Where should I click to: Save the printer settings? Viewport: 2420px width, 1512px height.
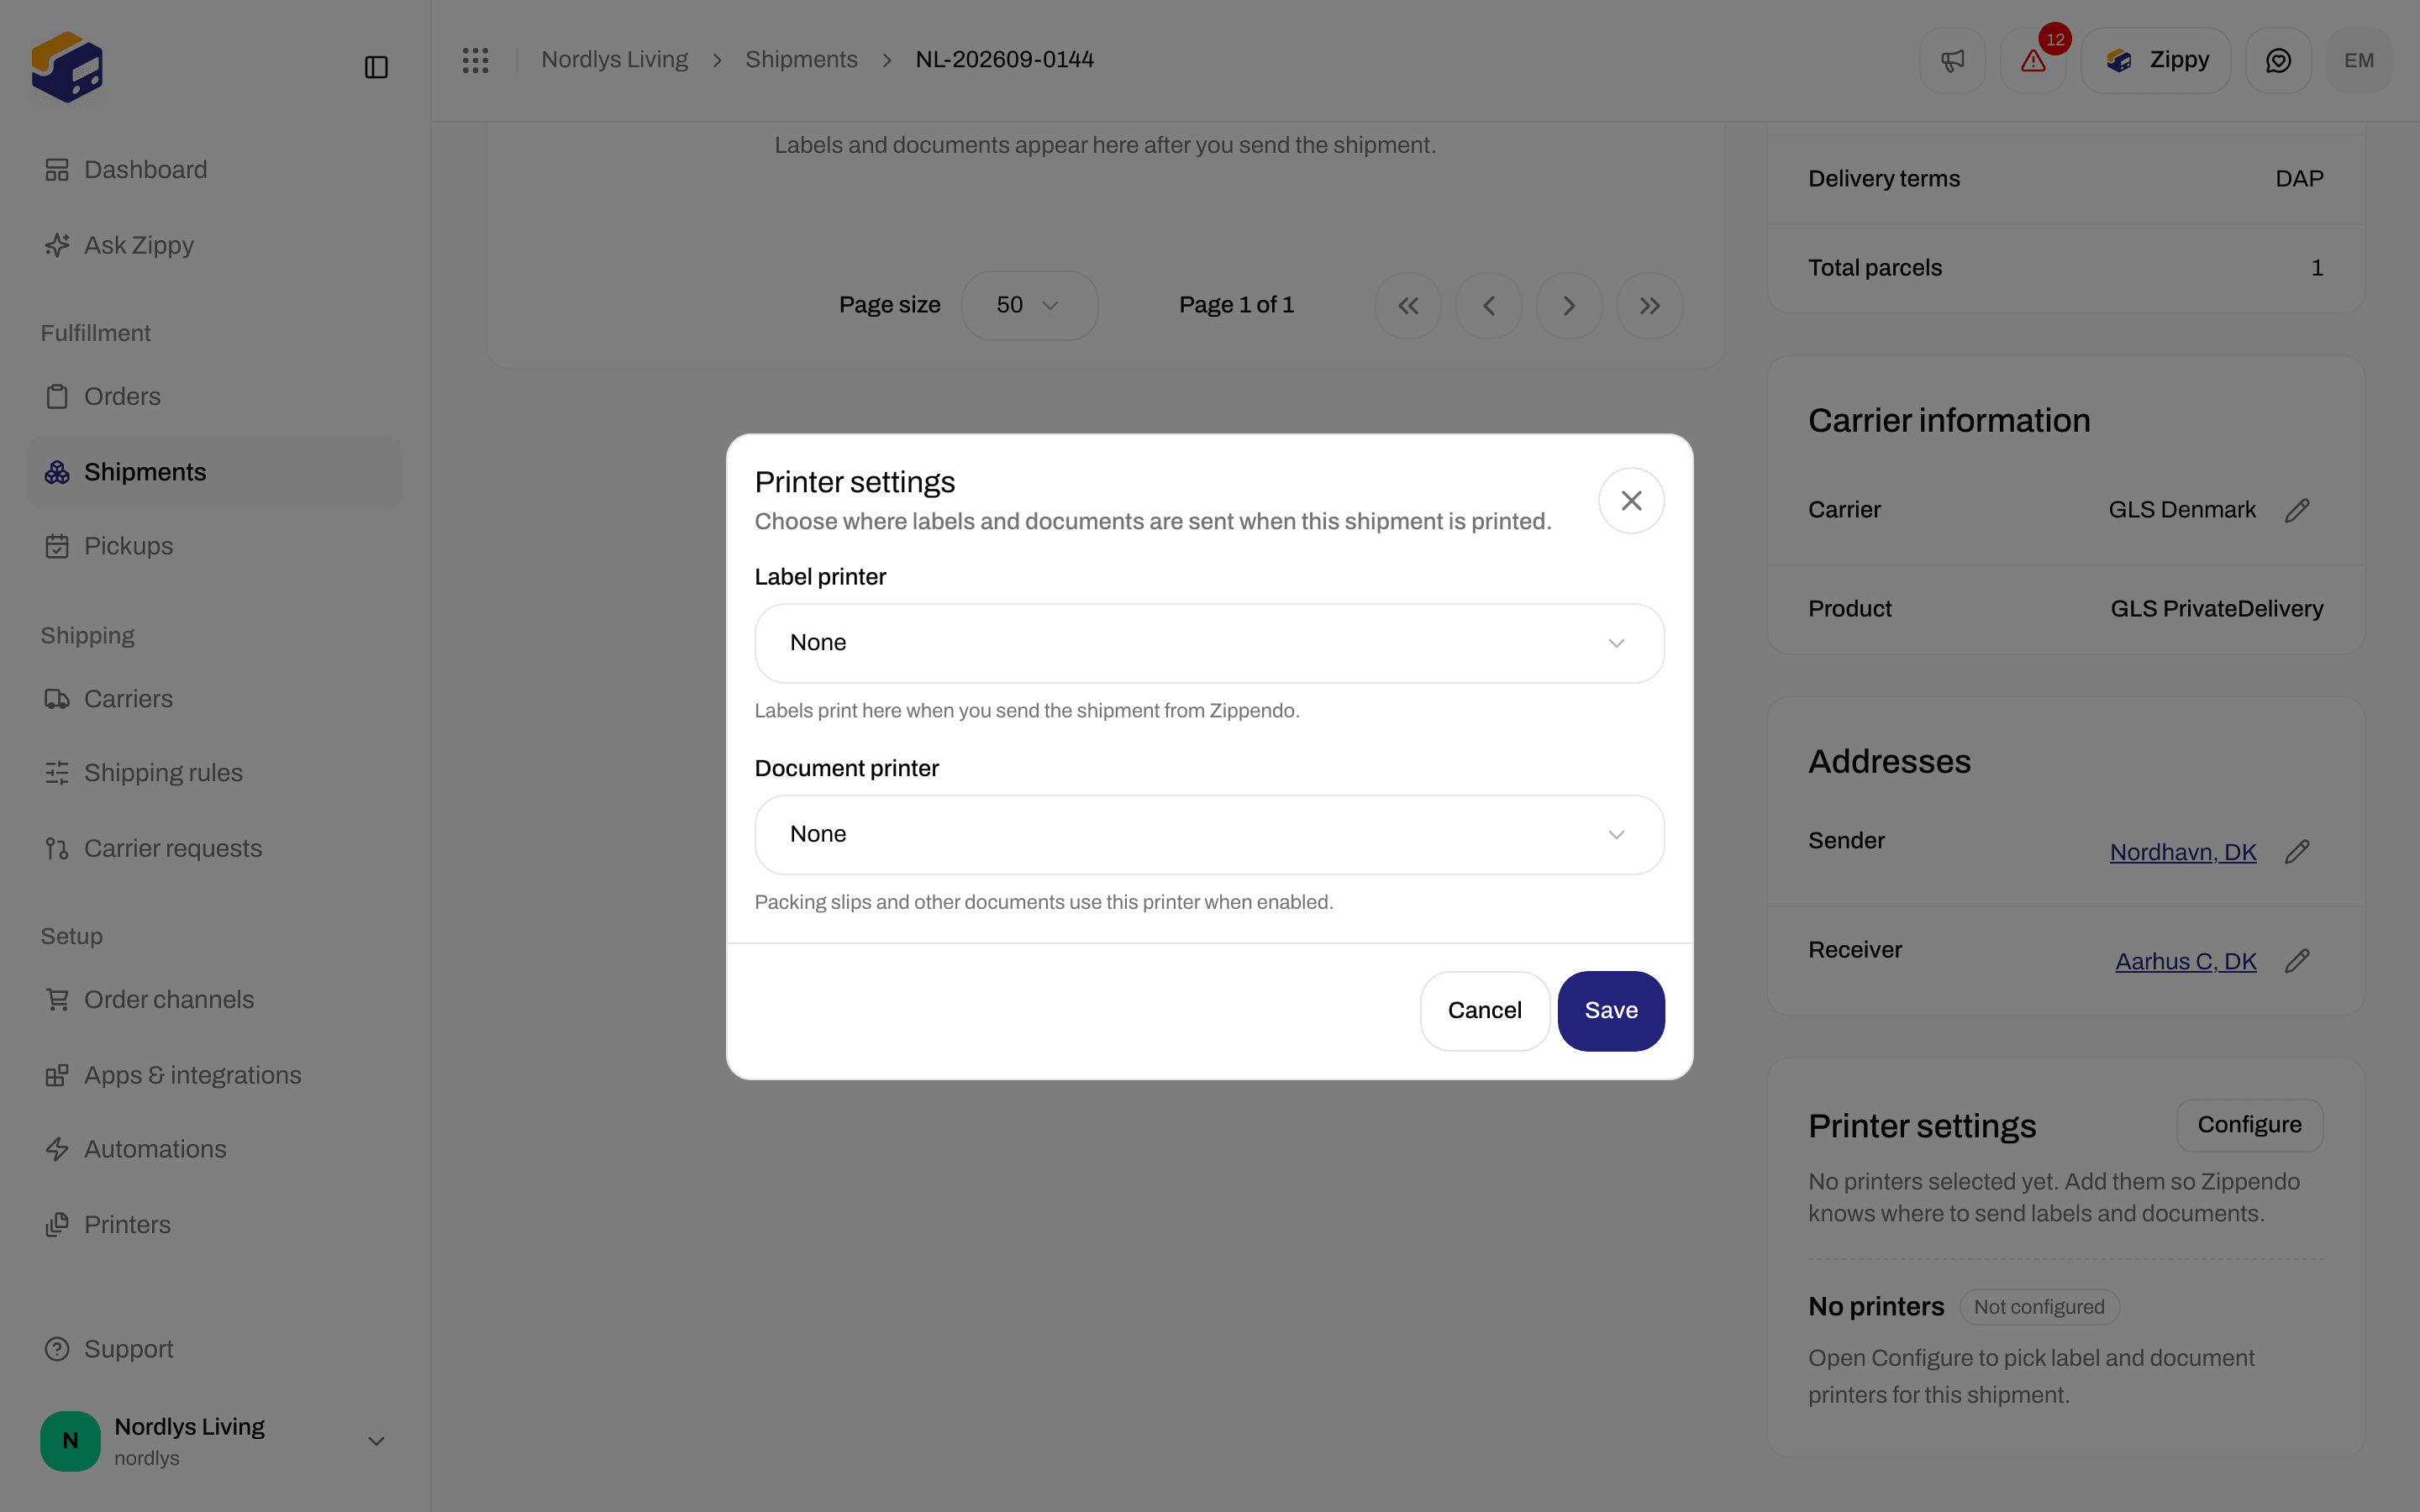click(x=1610, y=1010)
